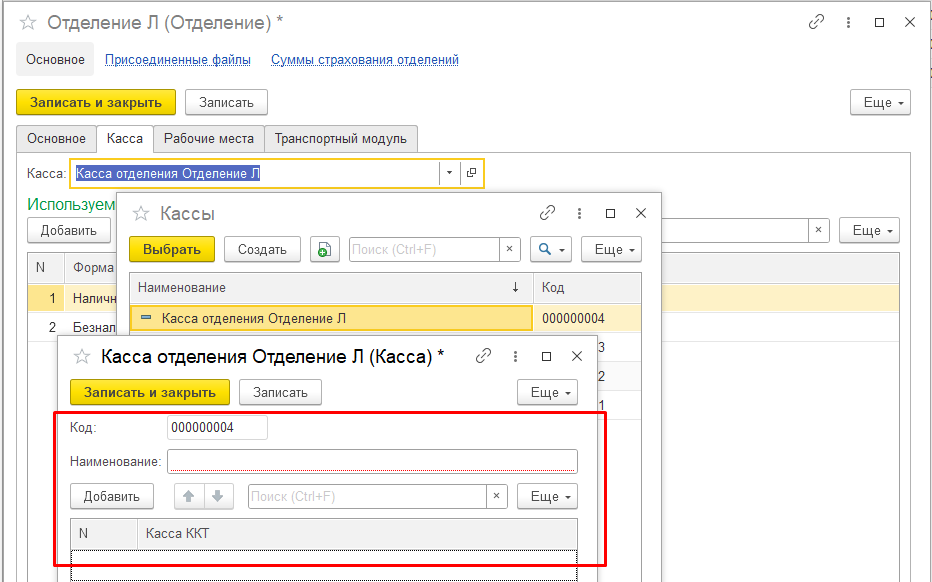The width and height of the screenshot is (932, 582).
Task: Switch to the Рабочие места tab
Action: 209,139
